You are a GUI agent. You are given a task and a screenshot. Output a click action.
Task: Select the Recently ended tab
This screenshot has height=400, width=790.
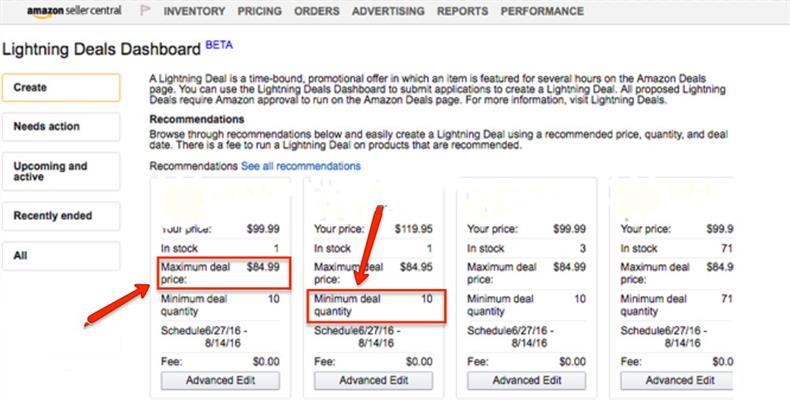coord(61,216)
